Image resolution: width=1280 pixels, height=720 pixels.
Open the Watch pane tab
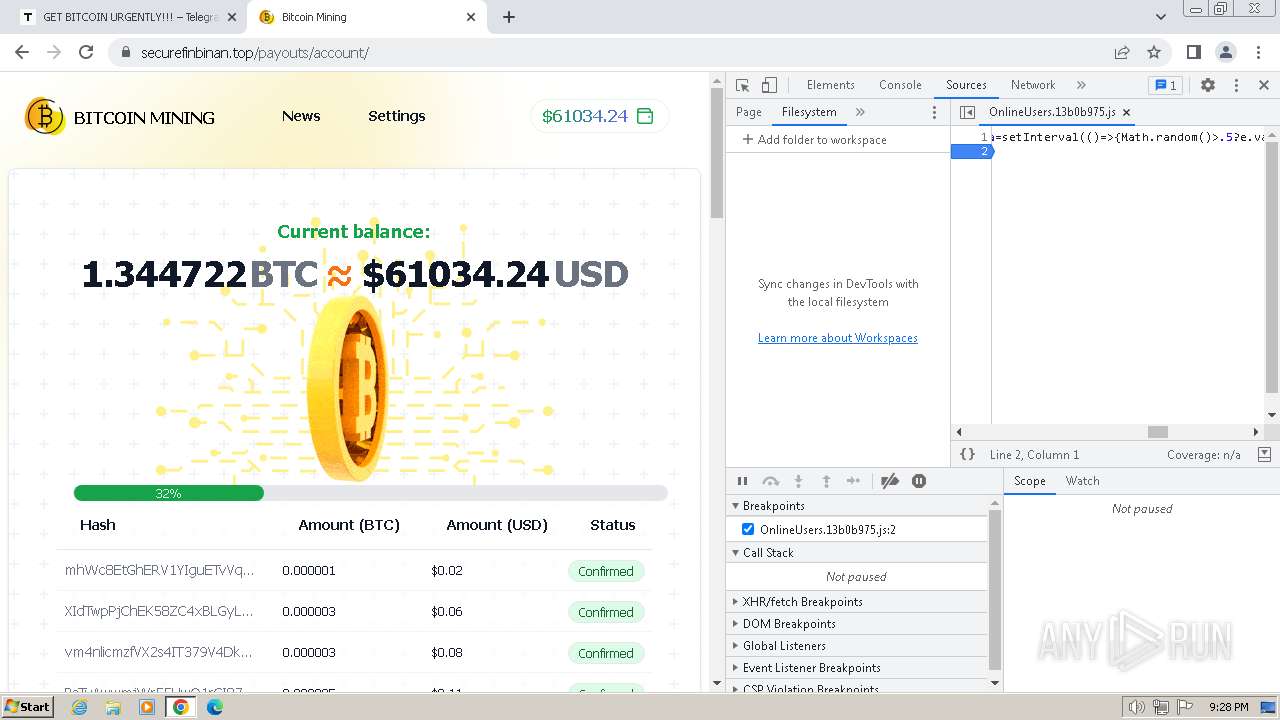click(1082, 481)
